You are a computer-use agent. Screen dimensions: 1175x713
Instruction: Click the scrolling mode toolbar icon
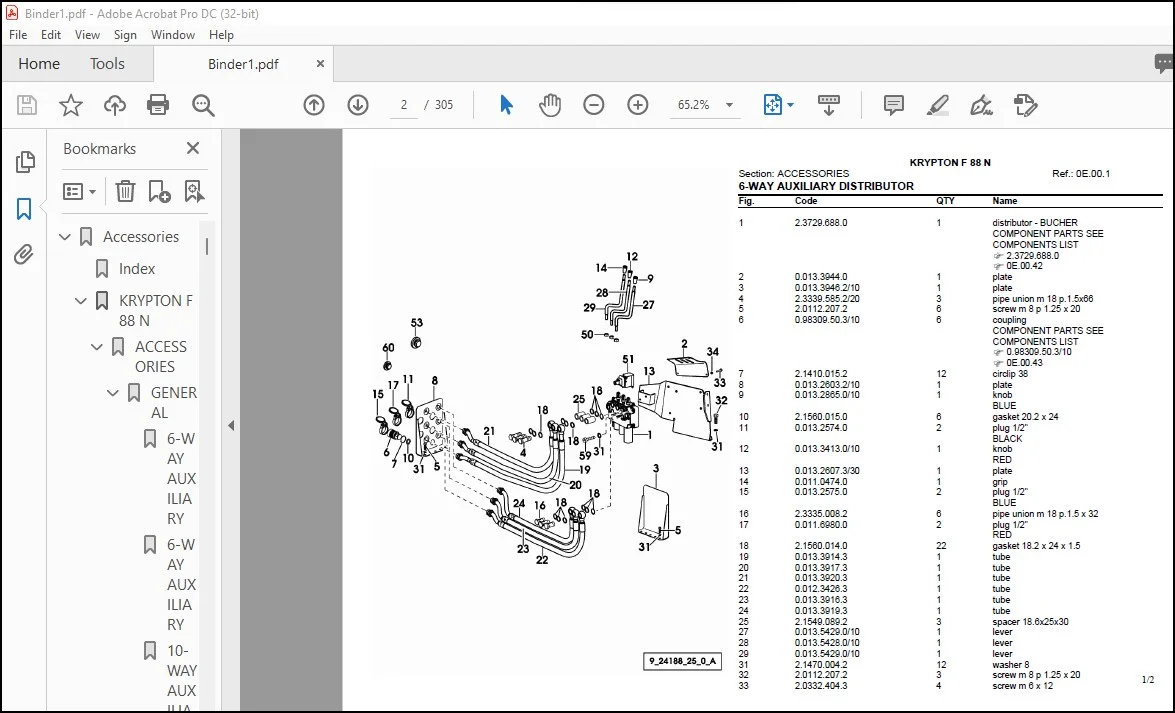point(829,105)
